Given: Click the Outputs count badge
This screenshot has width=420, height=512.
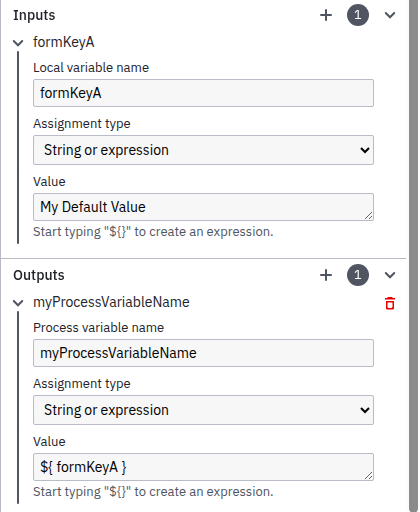Looking at the screenshot, I should click(358, 275).
